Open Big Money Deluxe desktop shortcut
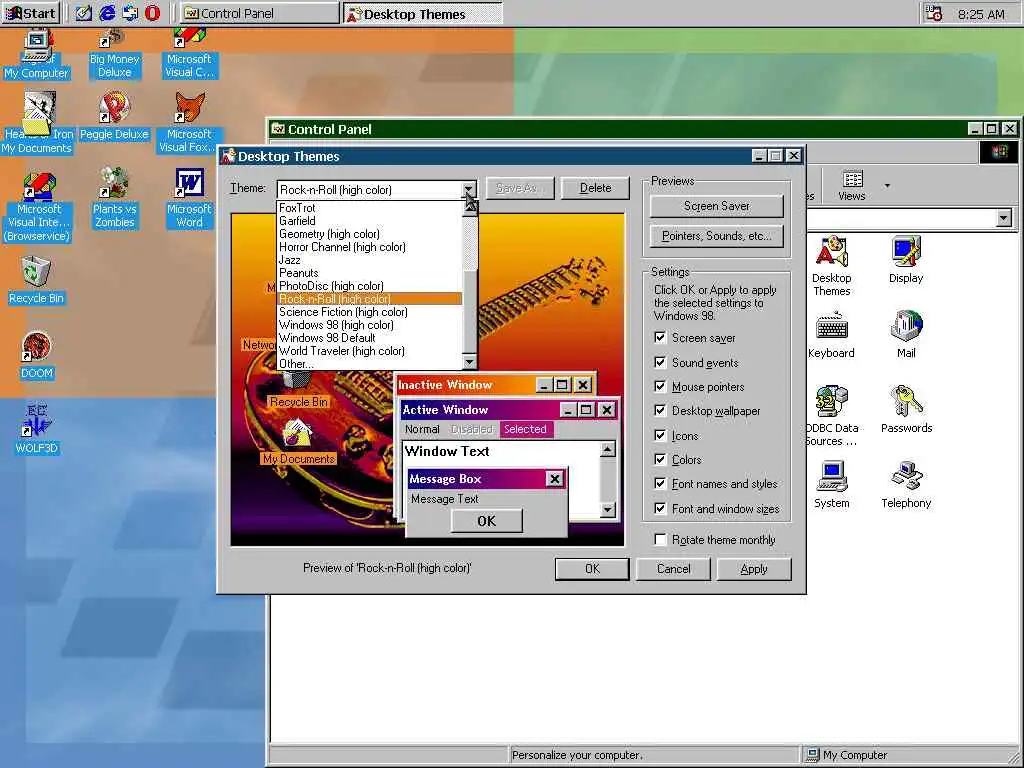This screenshot has width=1024, height=768. 114,55
